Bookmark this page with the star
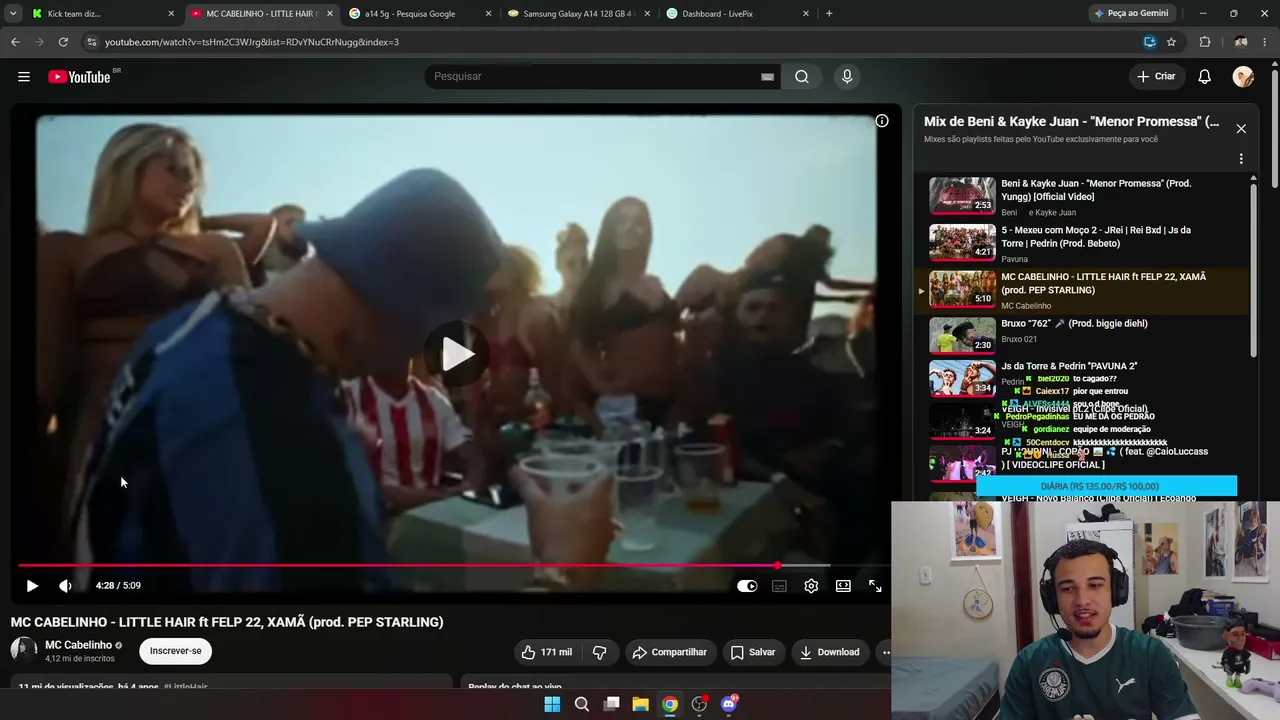Image resolution: width=1280 pixels, height=720 pixels. pyautogui.click(x=1171, y=42)
